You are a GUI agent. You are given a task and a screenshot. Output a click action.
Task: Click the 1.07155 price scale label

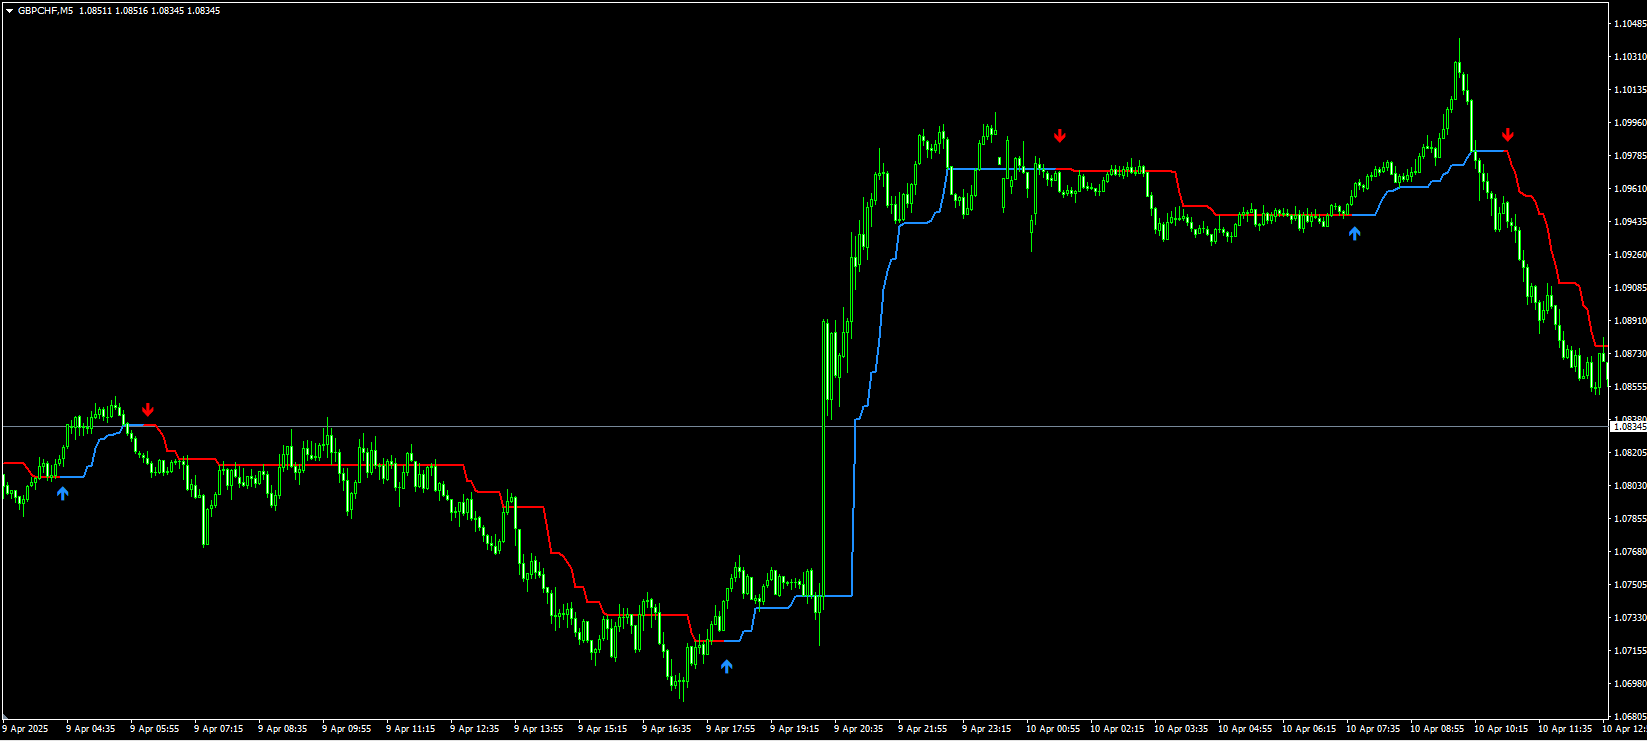(x=1629, y=650)
